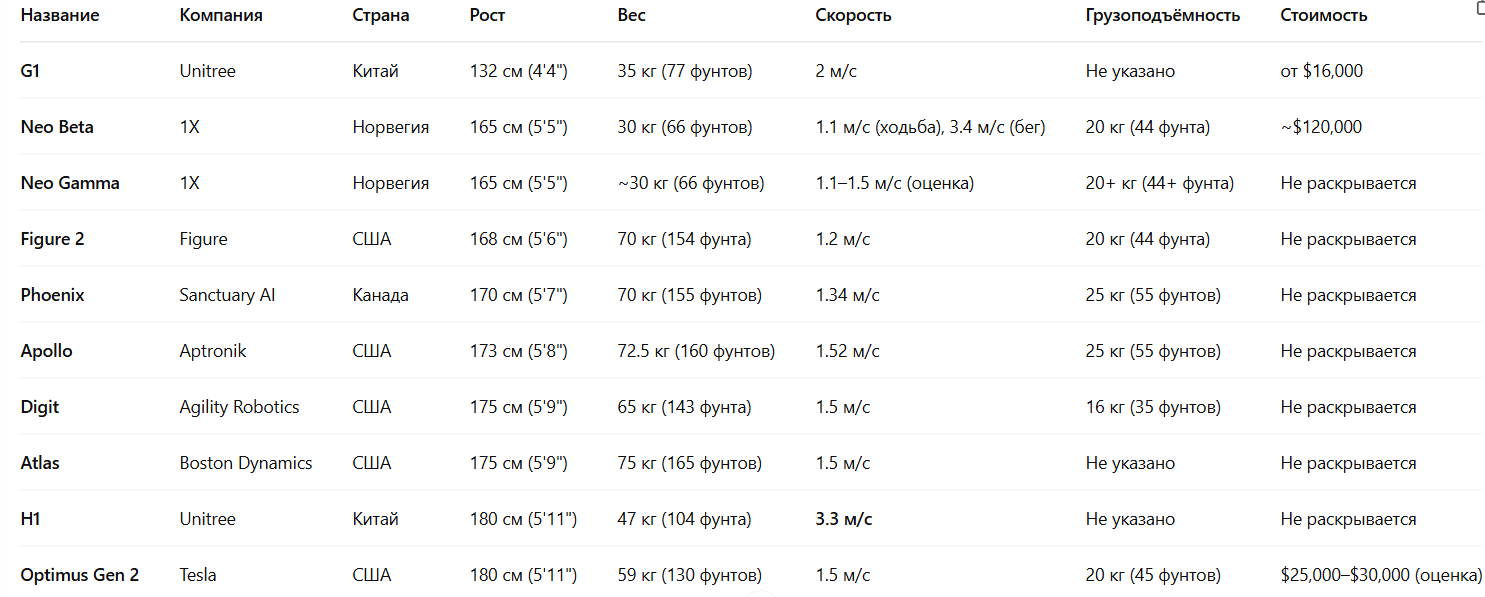1485x597 pixels.
Task: Click the Компания column header
Action: point(221,16)
